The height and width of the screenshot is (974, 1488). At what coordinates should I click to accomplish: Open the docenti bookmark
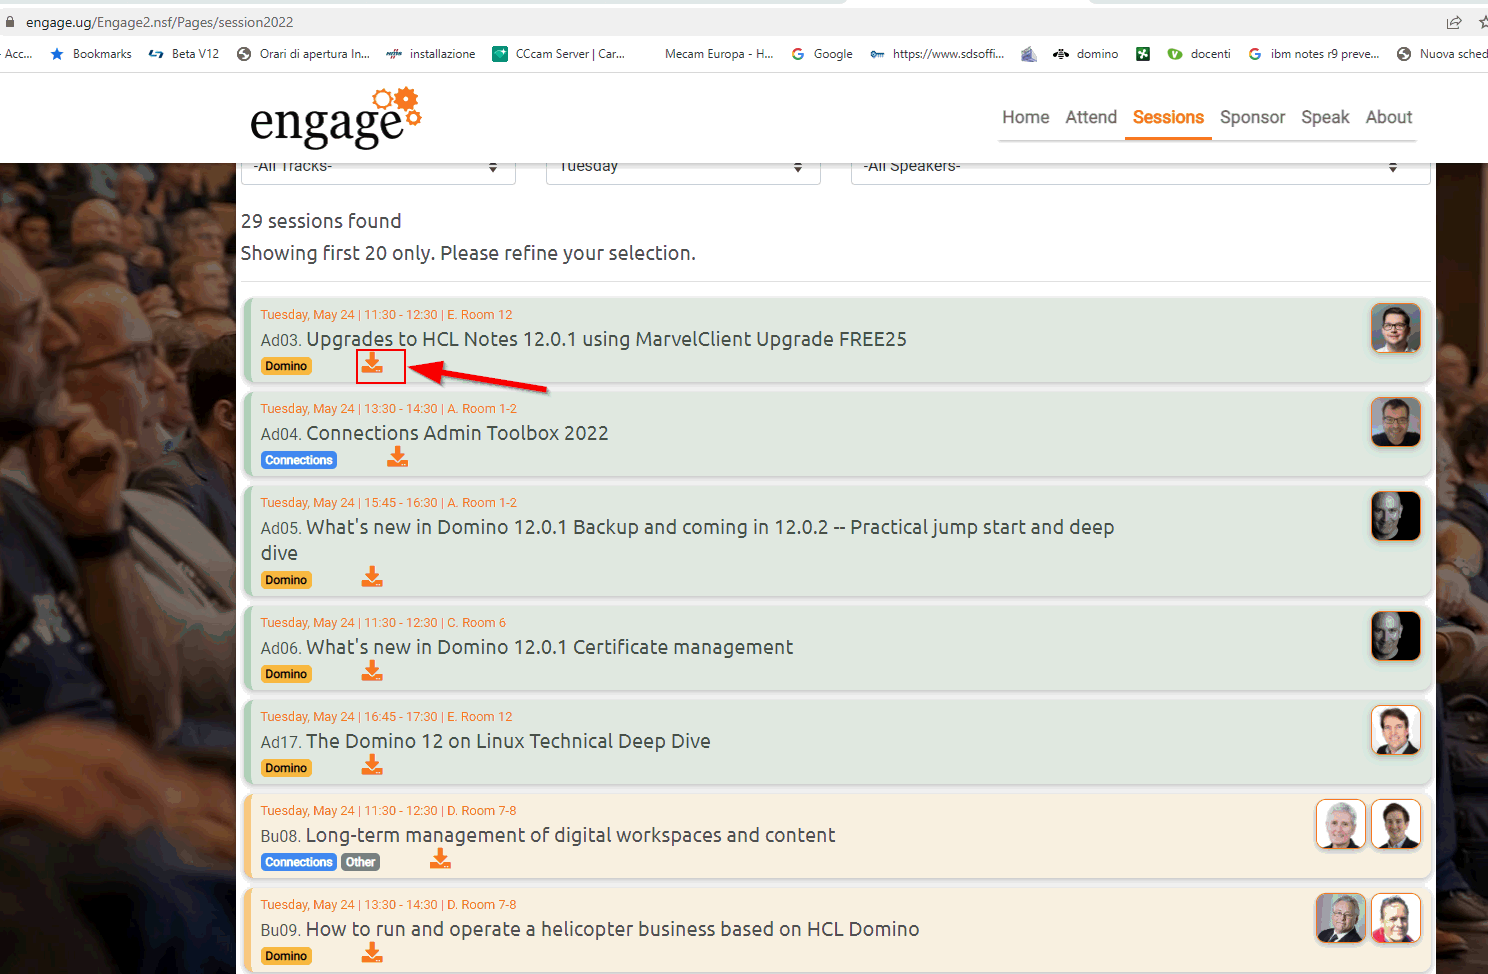pyautogui.click(x=1199, y=54)
